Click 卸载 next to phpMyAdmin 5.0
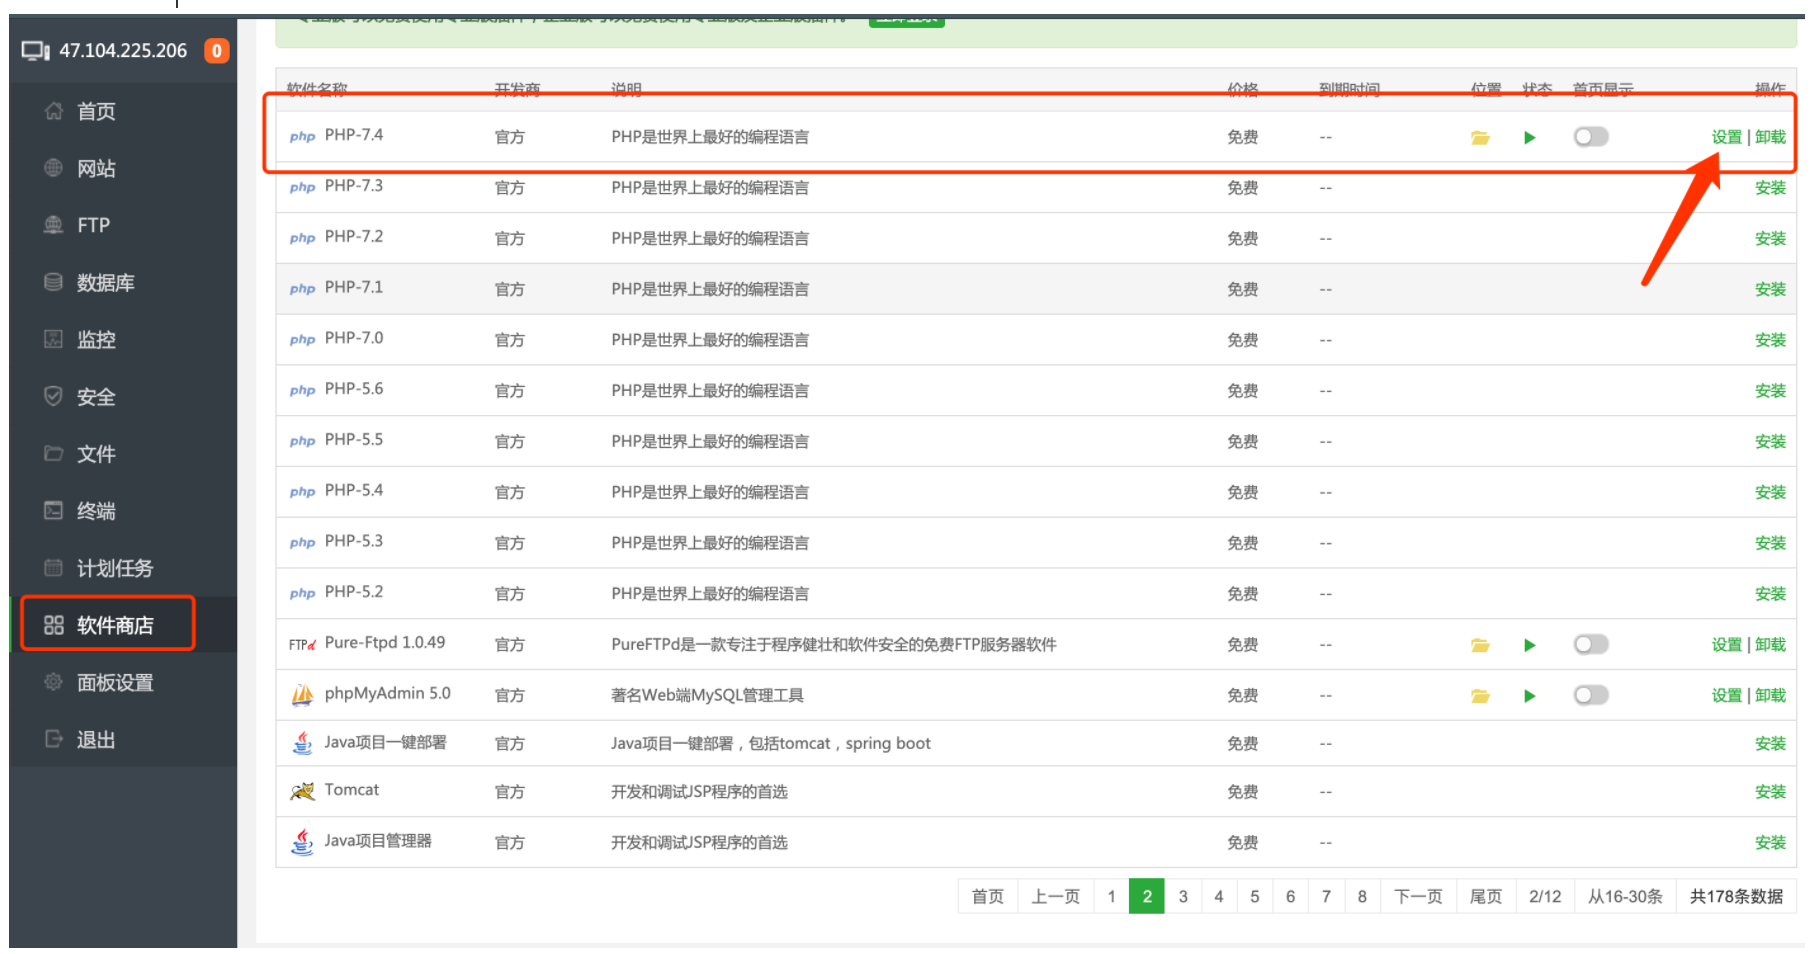This screenshot has height=954, width=1814. (1770, 695)
